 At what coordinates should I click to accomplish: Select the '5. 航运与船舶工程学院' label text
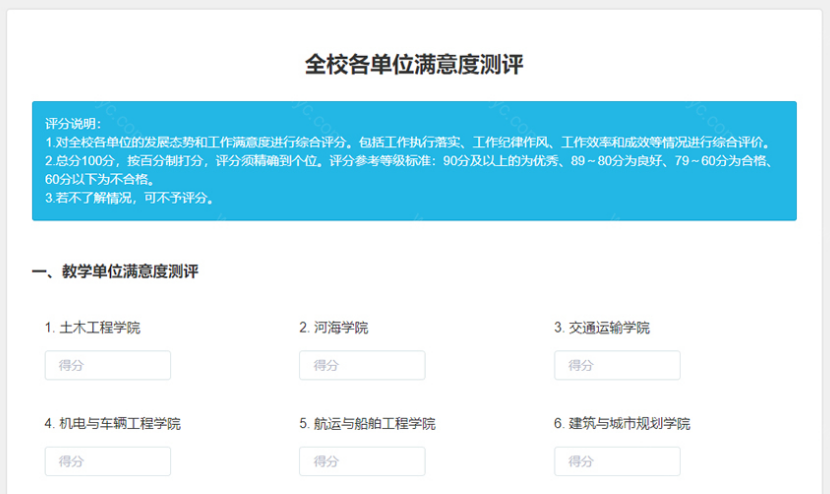point(367,423)
